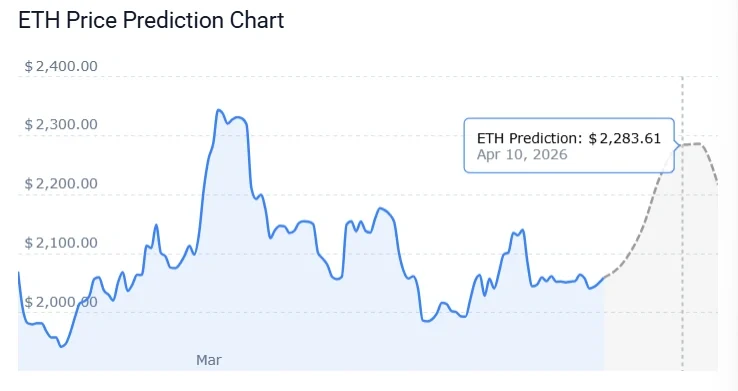Click the Mar month label on axis
Viewport: 738px width, 391px height.
(x=209, y=360)
